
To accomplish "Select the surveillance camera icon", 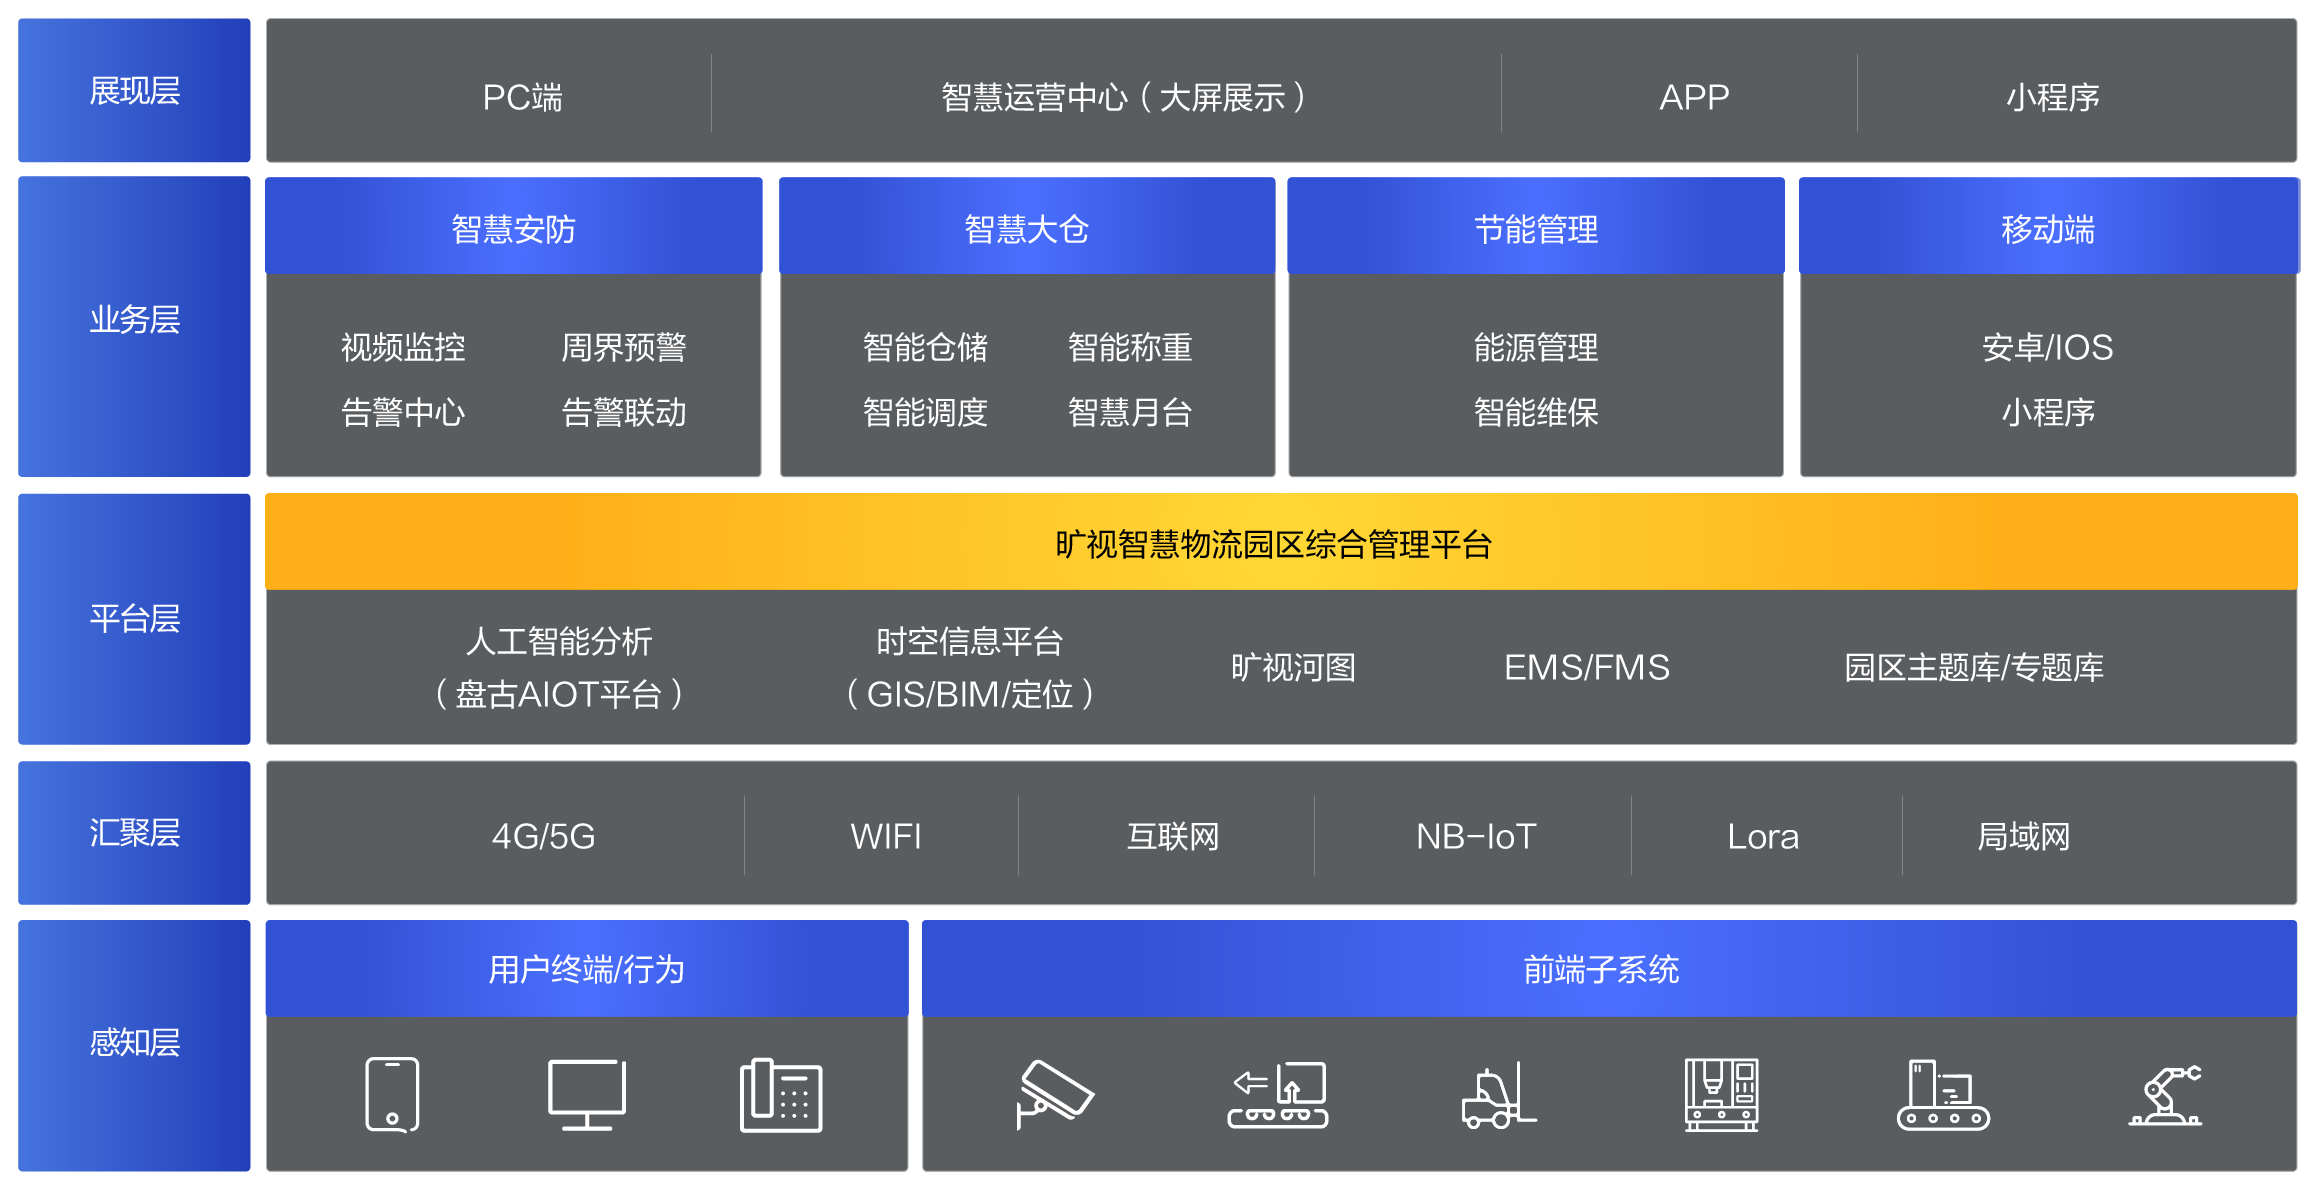I will (x=1055, y=1094).
